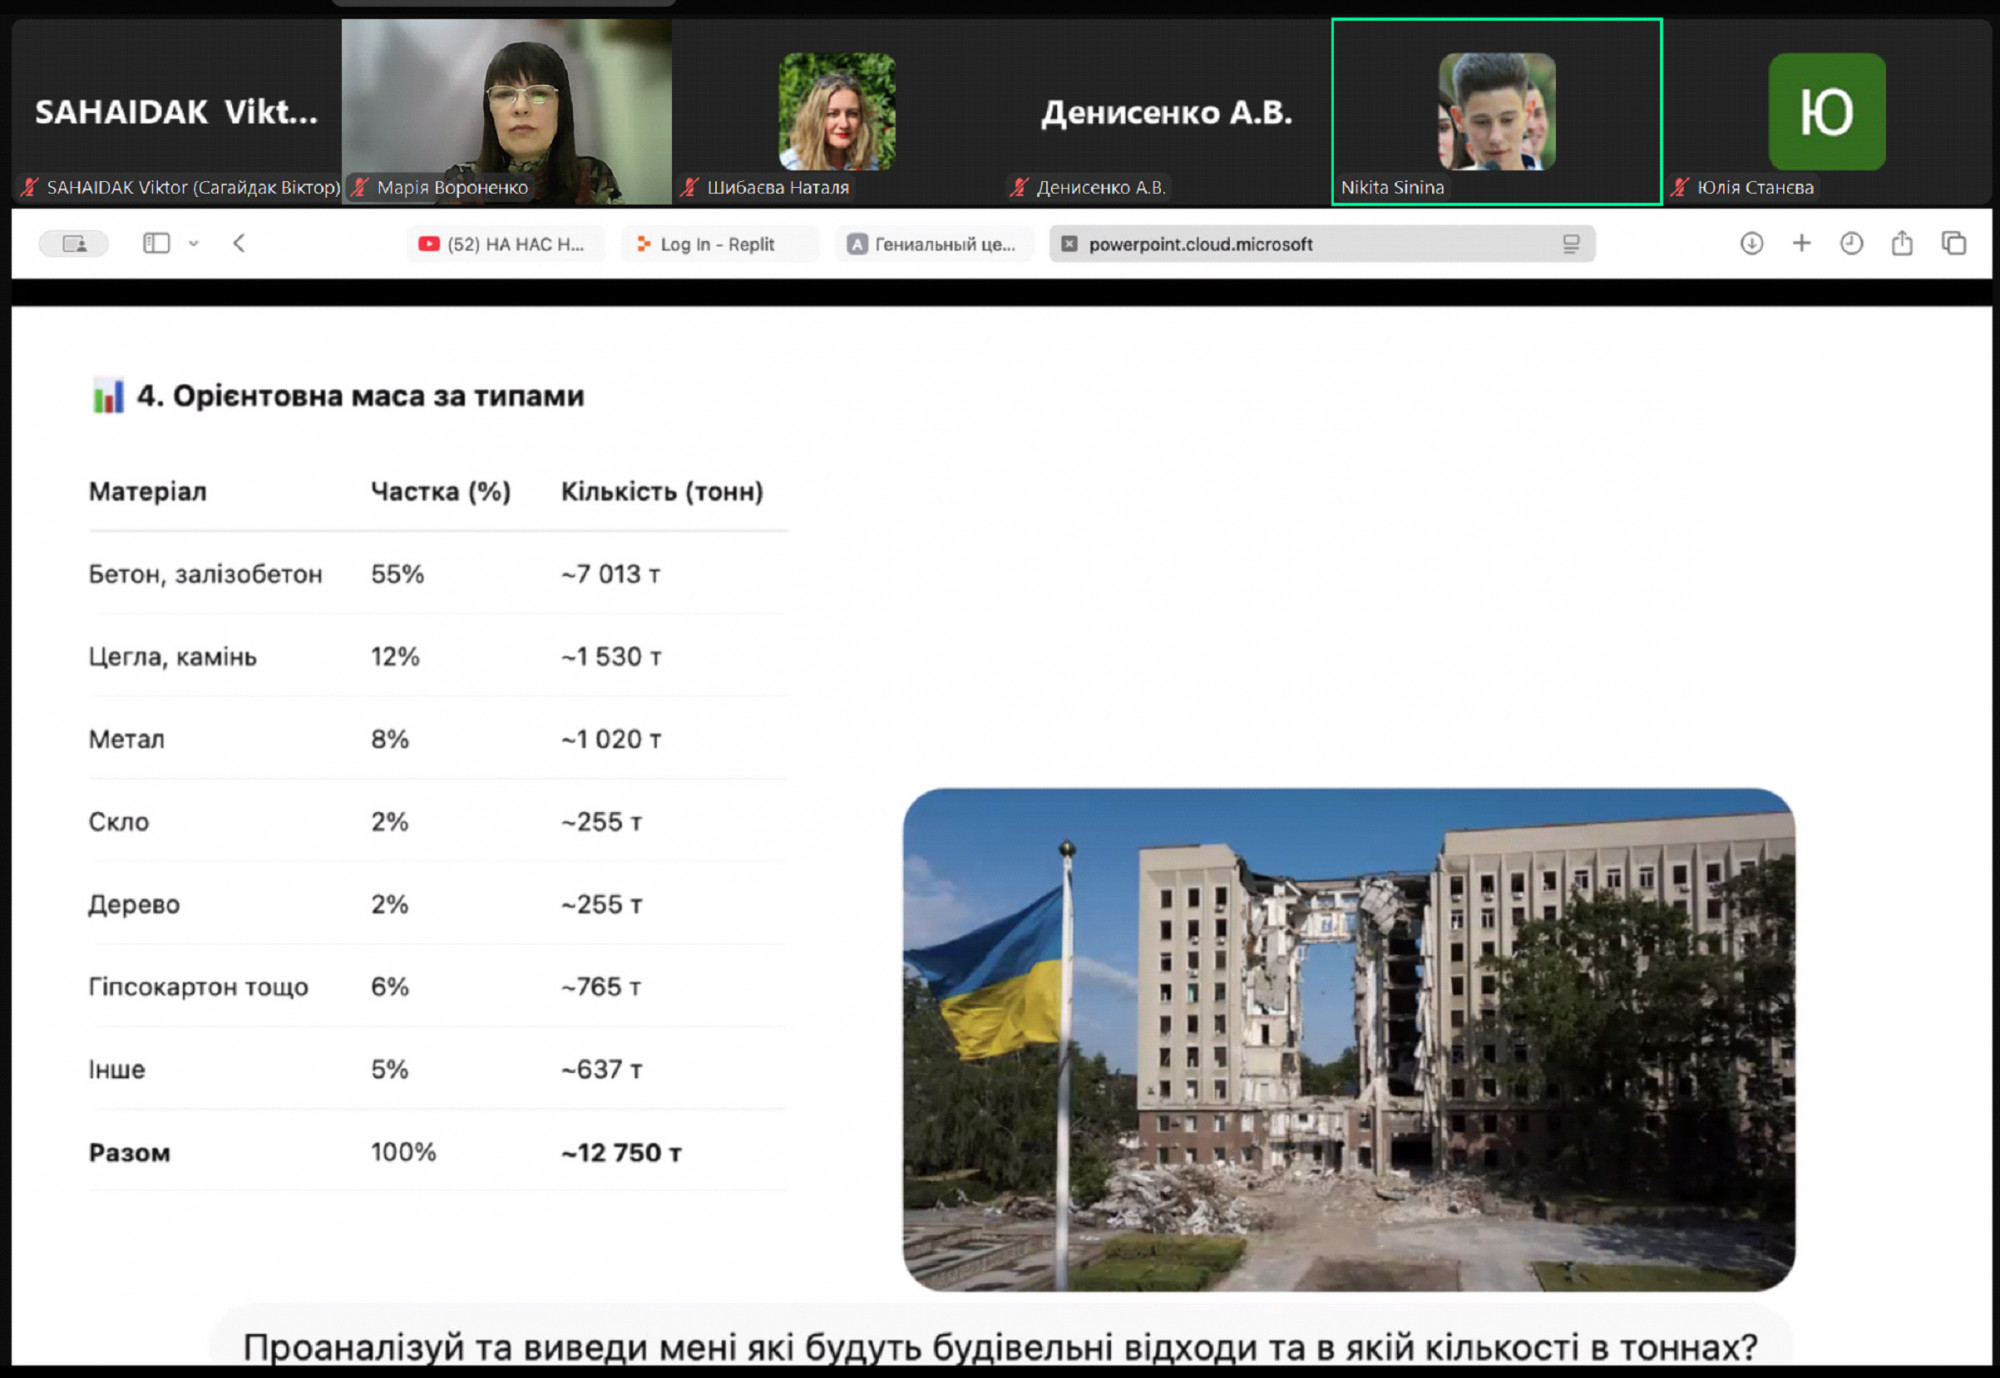Click the "~1 530 т" value
This screenshot has width=2000, height=1378.
point(611,657)
